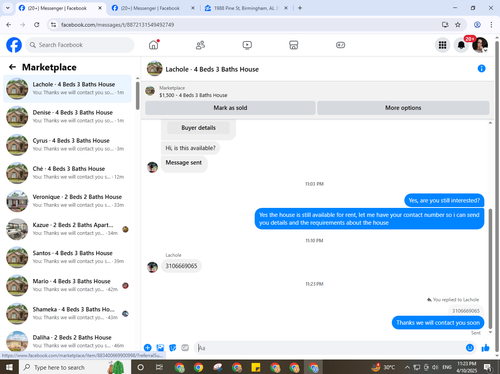Open the Friends icon in top navigation
The width and height of the screenshot is (500, 374).
pos(200,45)
